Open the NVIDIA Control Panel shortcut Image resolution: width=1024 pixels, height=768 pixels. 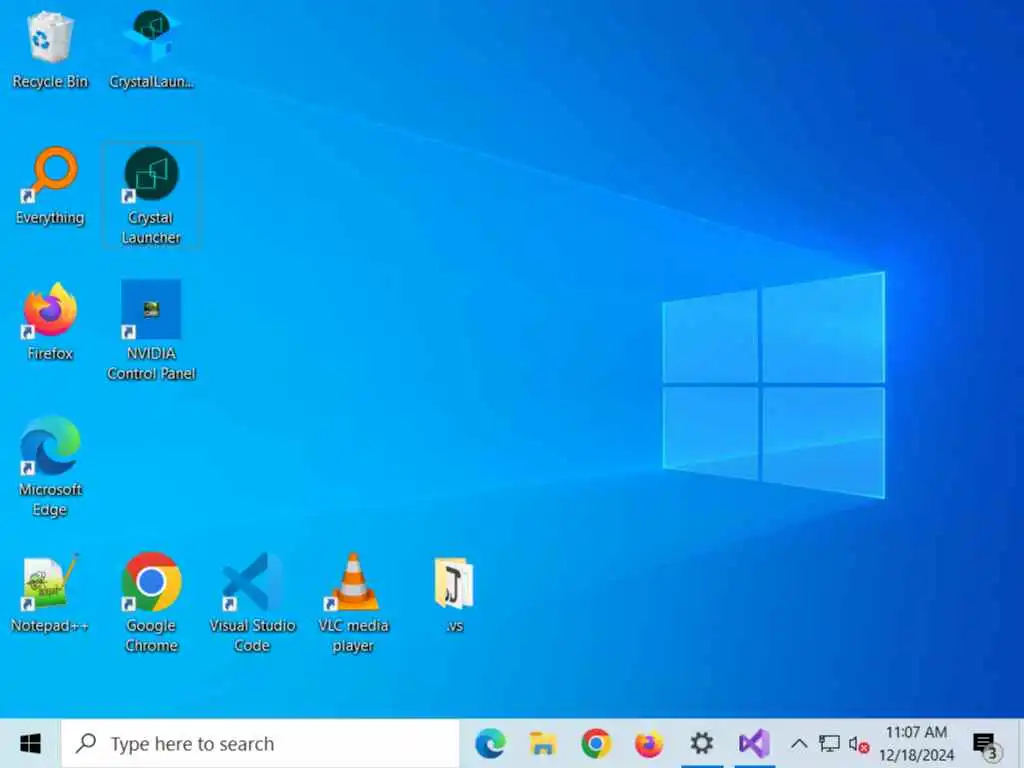click(x=151, y=330)
